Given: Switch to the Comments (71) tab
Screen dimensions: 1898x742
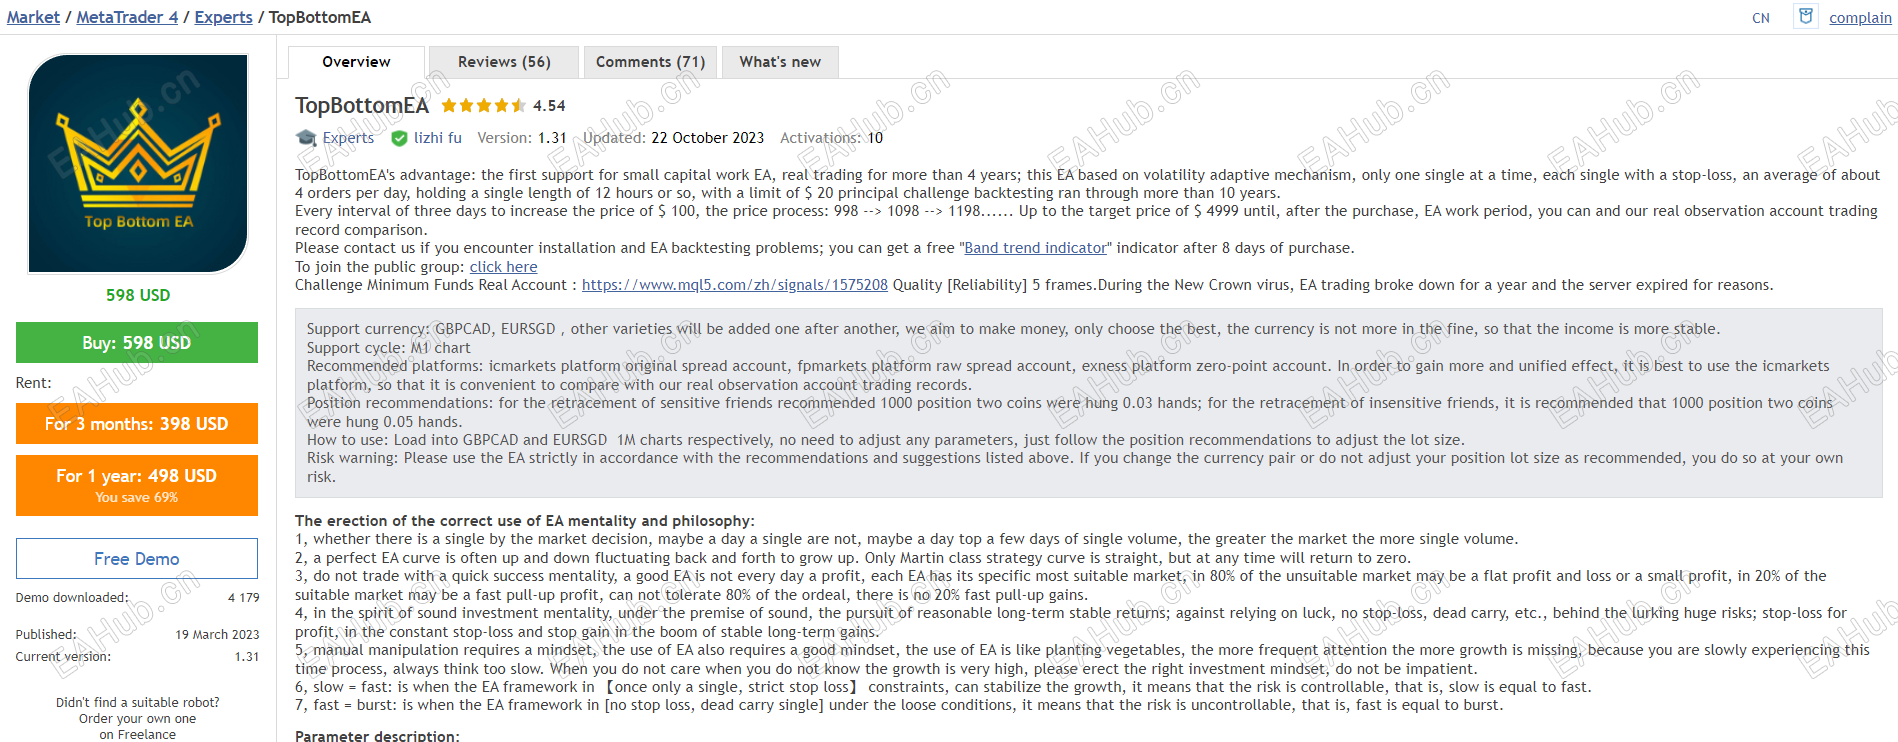Looking at the screenshot, I should (650, 62).
